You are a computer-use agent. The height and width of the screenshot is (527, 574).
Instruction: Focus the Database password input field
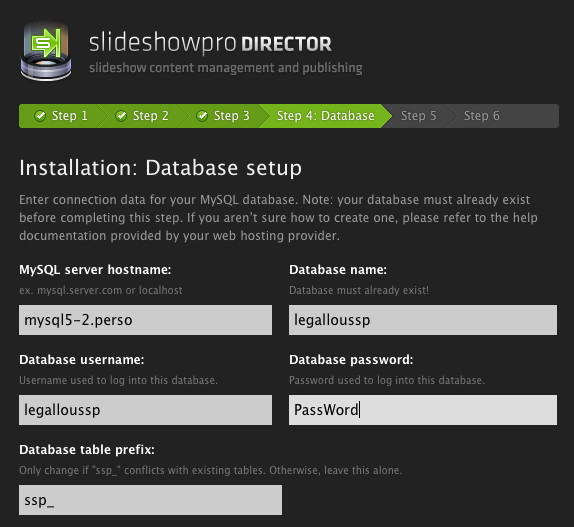coord(423,410)
